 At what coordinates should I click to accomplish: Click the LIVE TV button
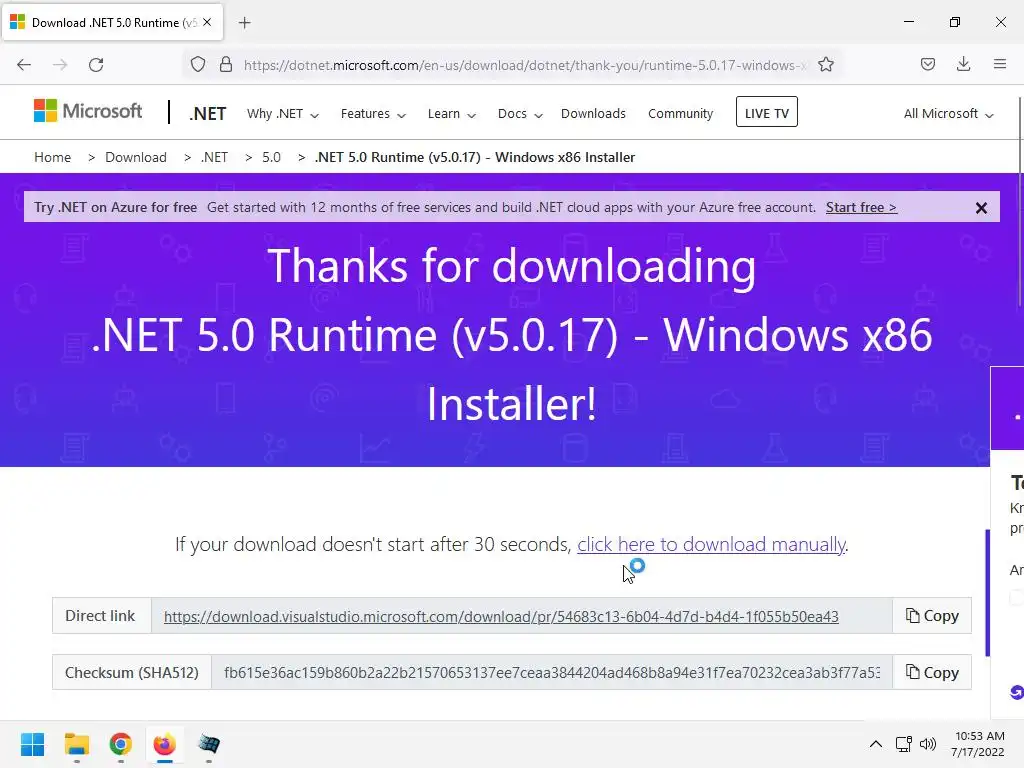click(767, 112)
